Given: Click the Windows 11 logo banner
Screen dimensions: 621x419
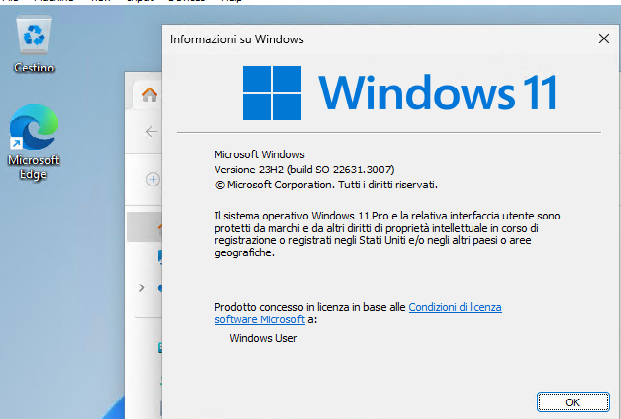Looking at the screenshot, I should [x=400, y=93].
